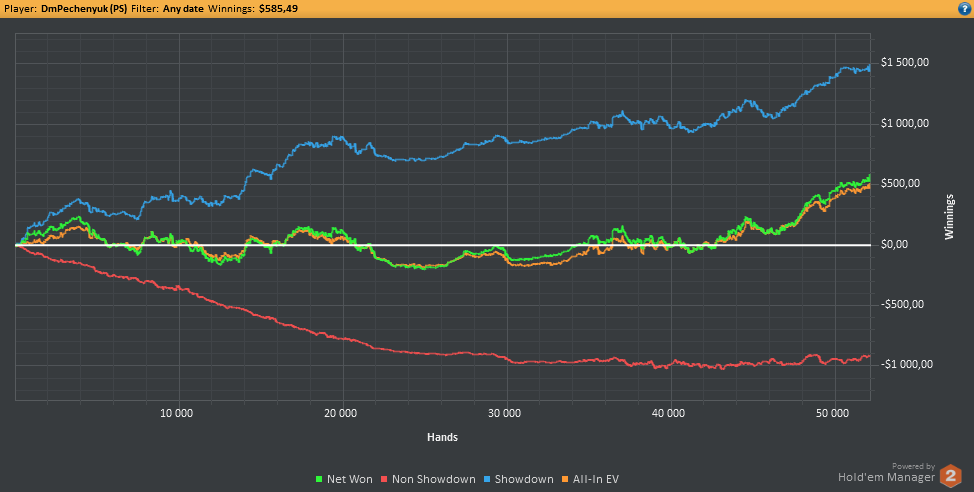Screen dimensions: 974x492
Task: Click the Any date filter text
Action: (183, 9)
